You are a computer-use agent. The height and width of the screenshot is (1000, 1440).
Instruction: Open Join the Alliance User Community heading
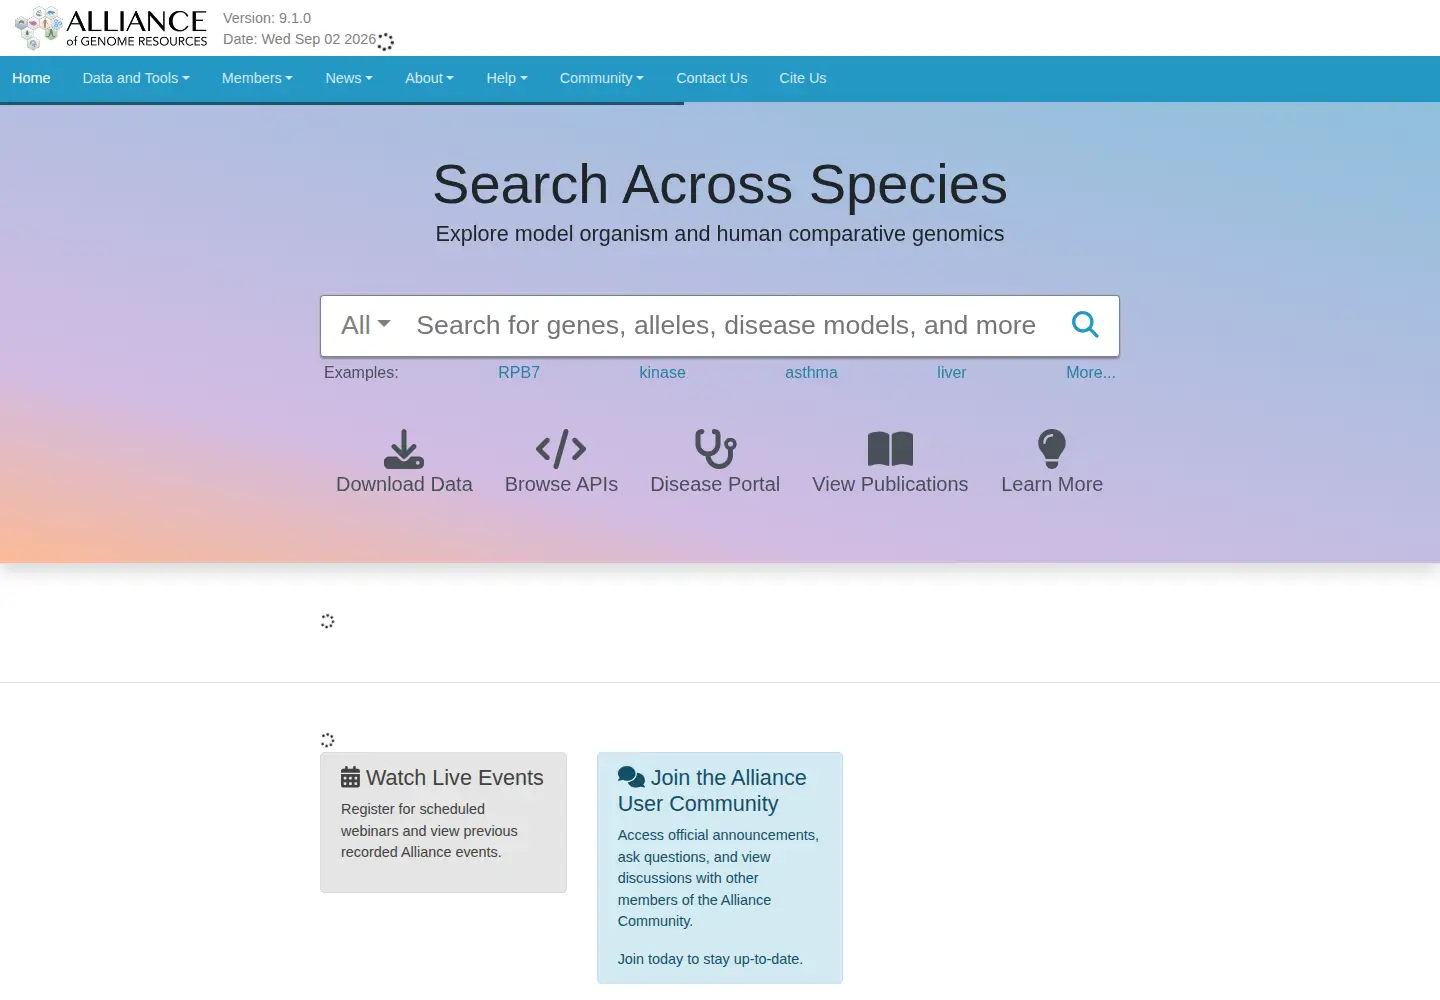click(x=712, y=790)
